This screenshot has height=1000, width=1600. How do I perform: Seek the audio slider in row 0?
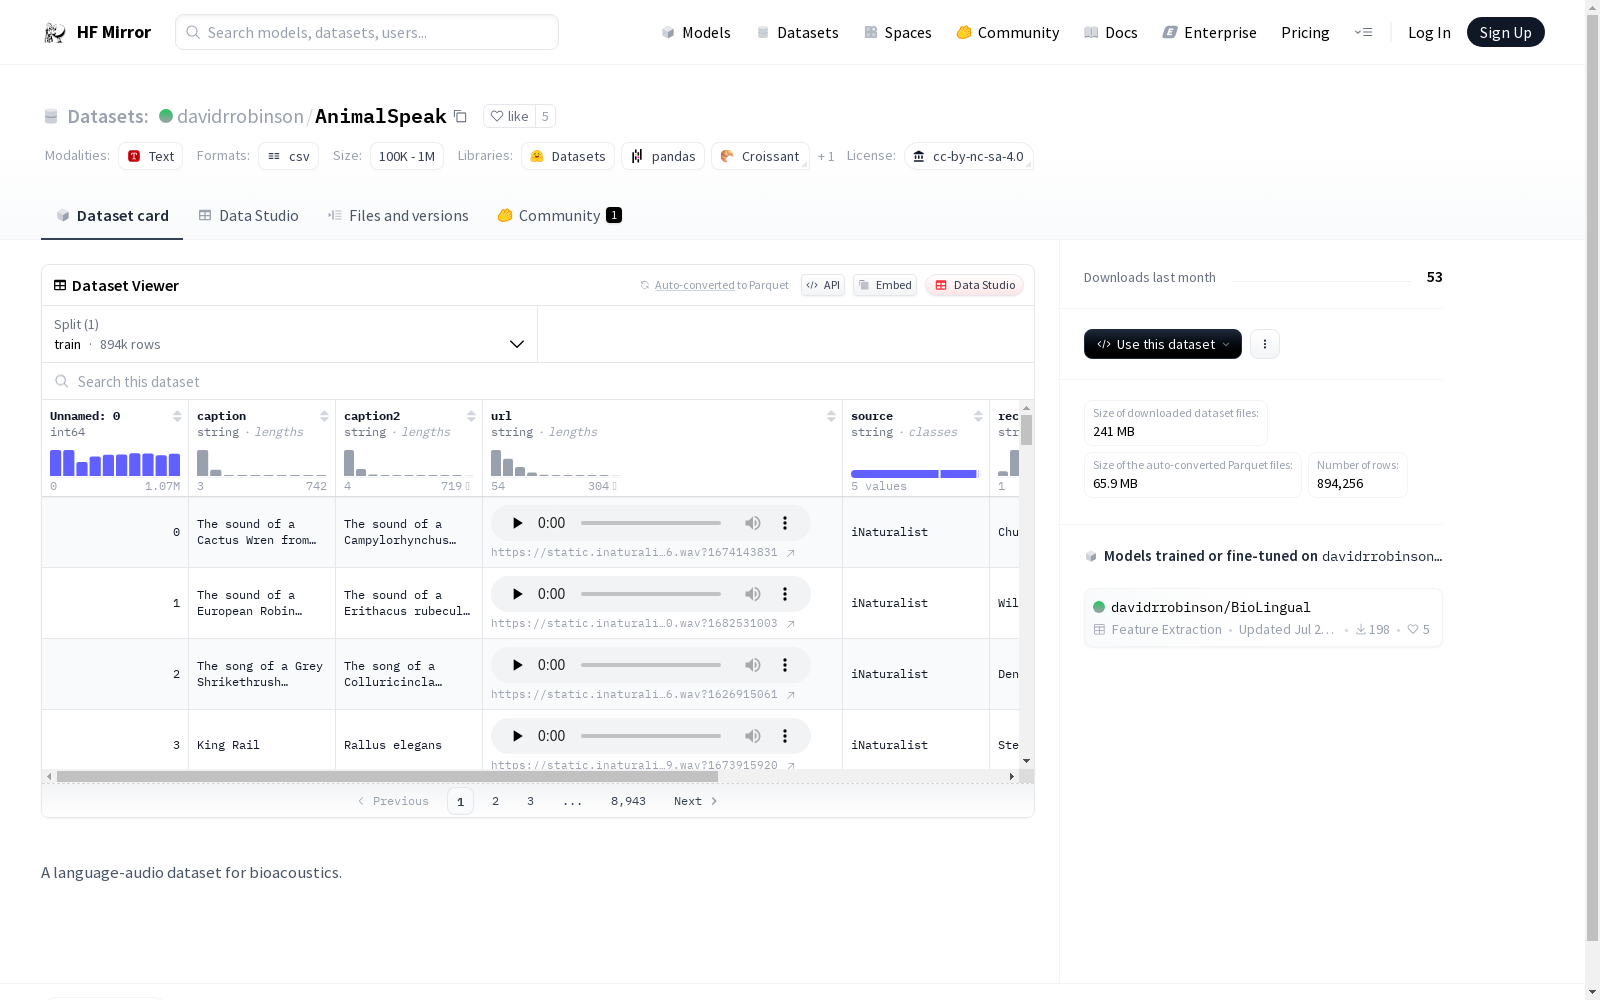pos(651,523)
